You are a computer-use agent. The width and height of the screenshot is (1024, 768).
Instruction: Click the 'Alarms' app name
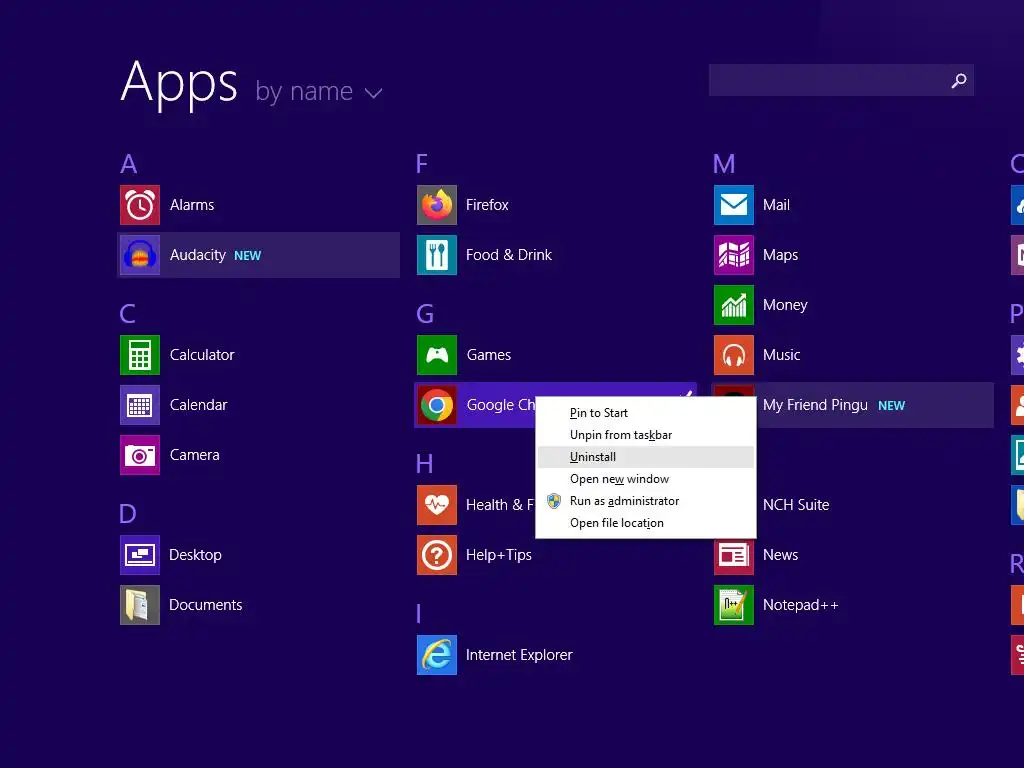tap(192, 205)
